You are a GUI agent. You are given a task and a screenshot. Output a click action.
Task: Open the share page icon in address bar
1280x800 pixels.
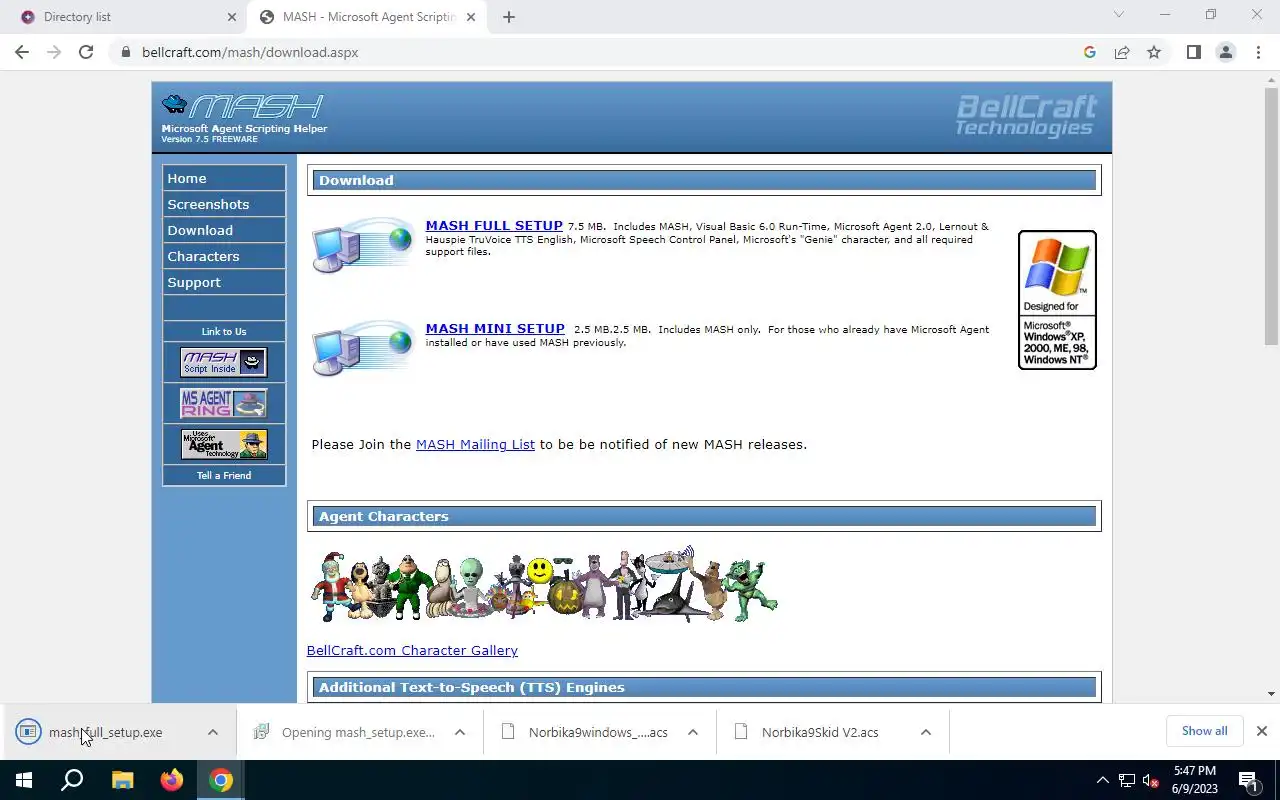click(x=1122, y=52)
